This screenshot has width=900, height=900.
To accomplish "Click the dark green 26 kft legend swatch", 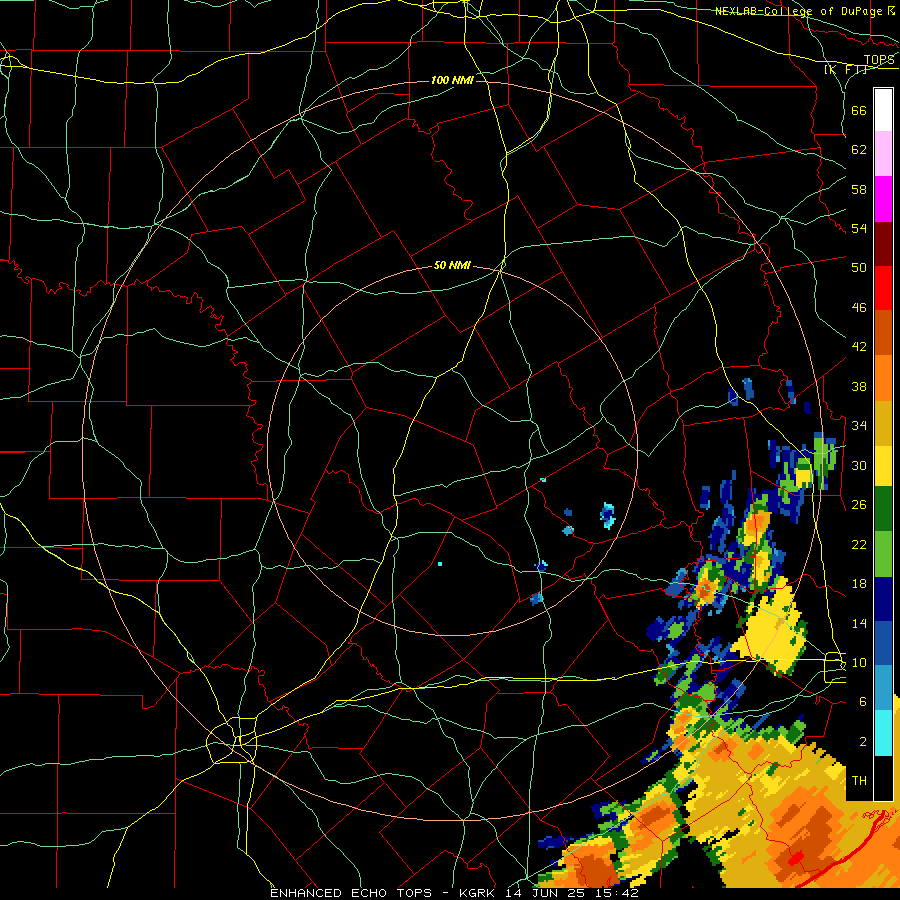I will pos(883,509).
